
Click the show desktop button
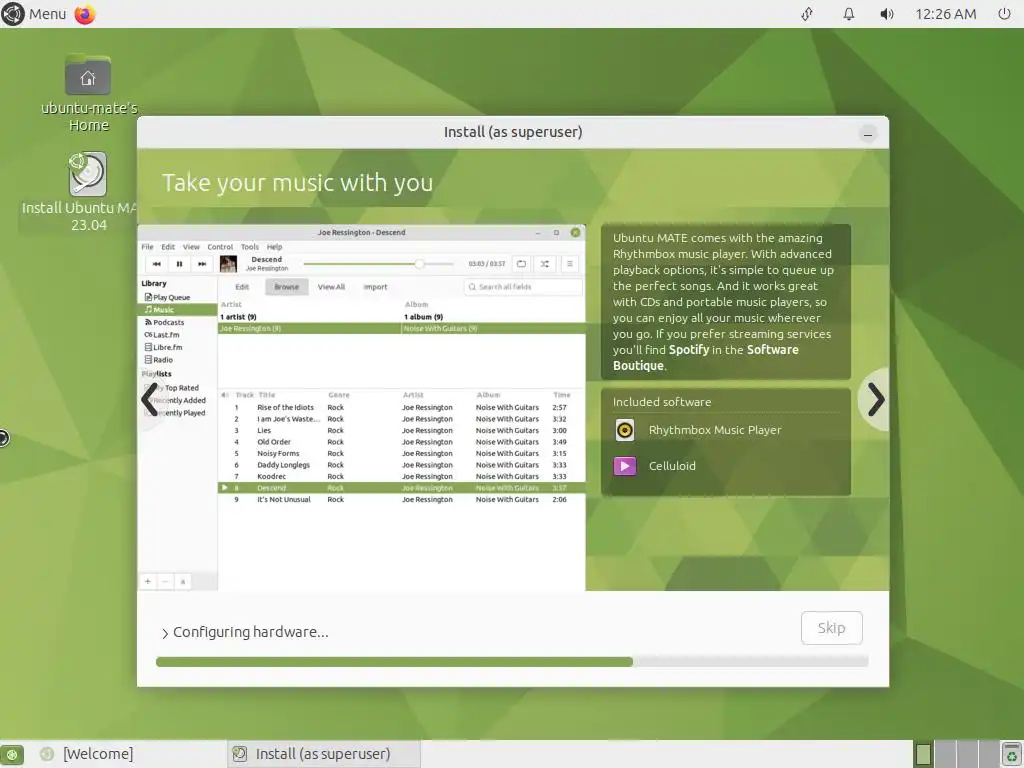(12, 755)
